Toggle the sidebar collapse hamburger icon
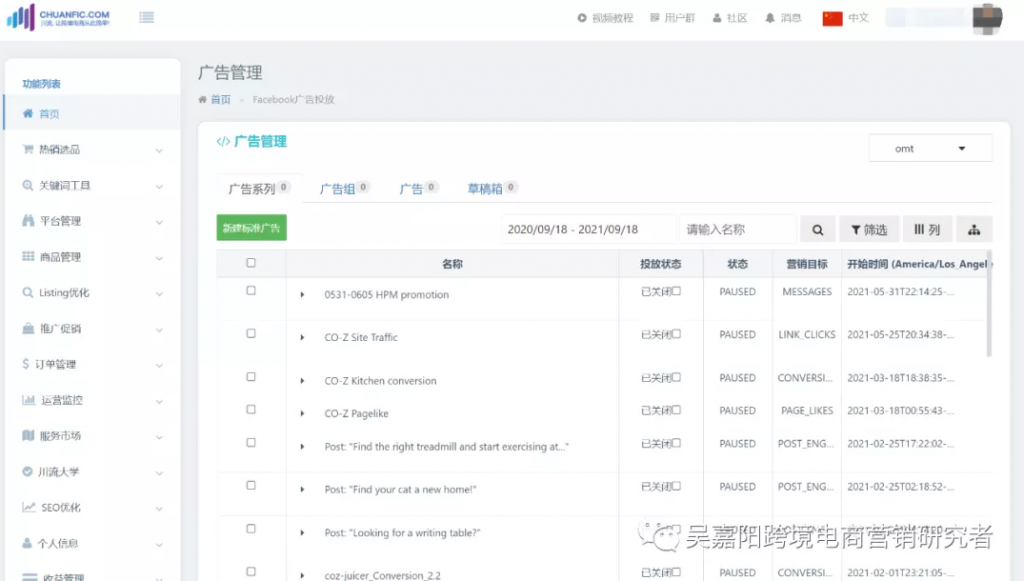The width and height of the screenshot is (1024, 581). (147, 18)
